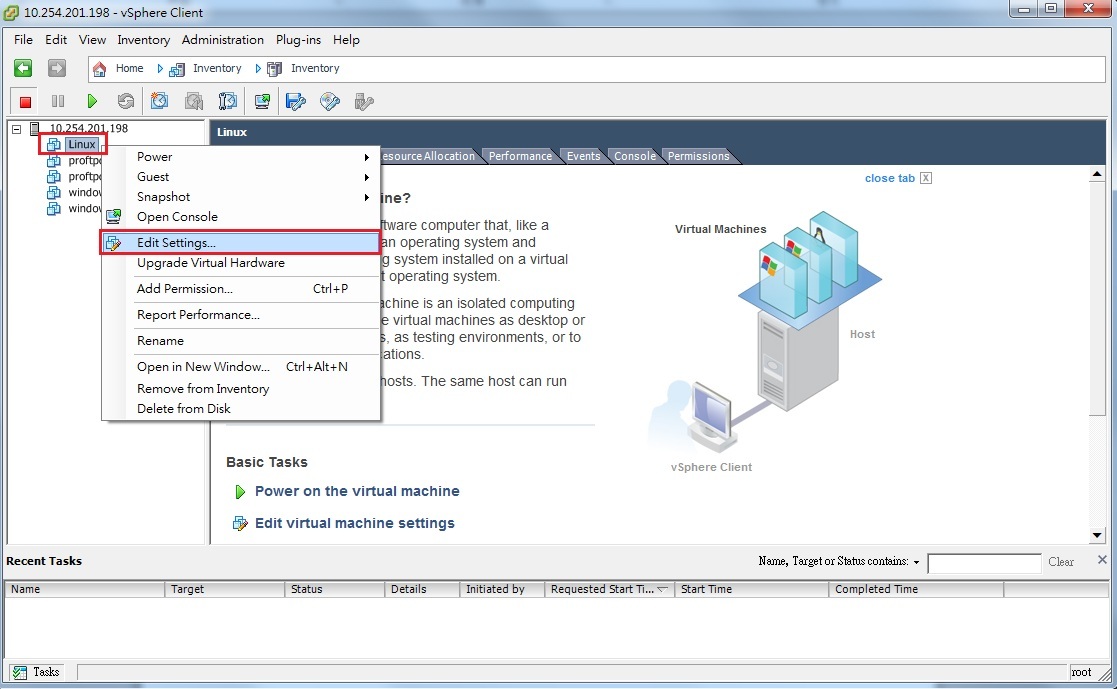Click the 'close tab' link
1117x689 pixels.
(x=889, y=178)
